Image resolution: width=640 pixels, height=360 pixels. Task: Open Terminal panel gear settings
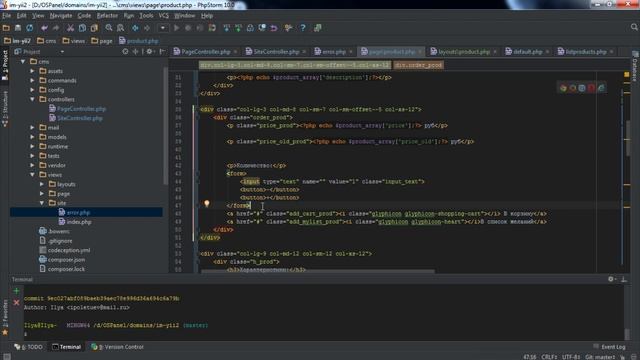click(611, 279)
